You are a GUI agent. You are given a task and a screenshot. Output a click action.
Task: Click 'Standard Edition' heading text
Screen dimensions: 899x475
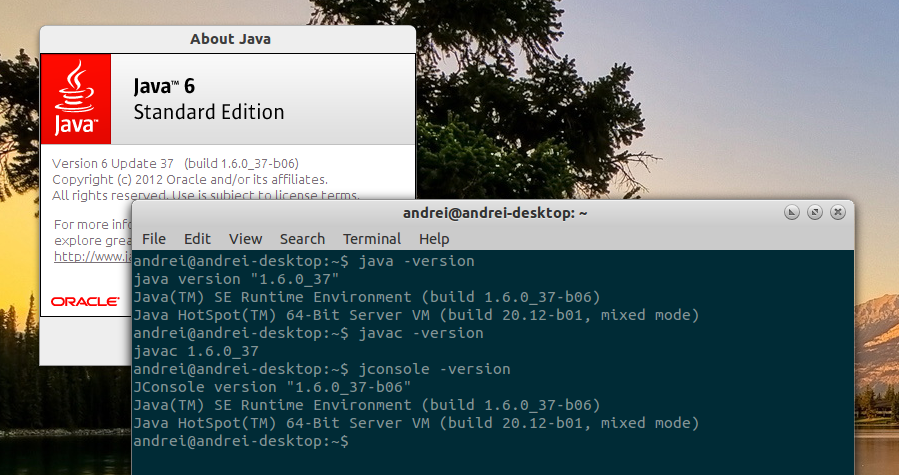(209, 112)
